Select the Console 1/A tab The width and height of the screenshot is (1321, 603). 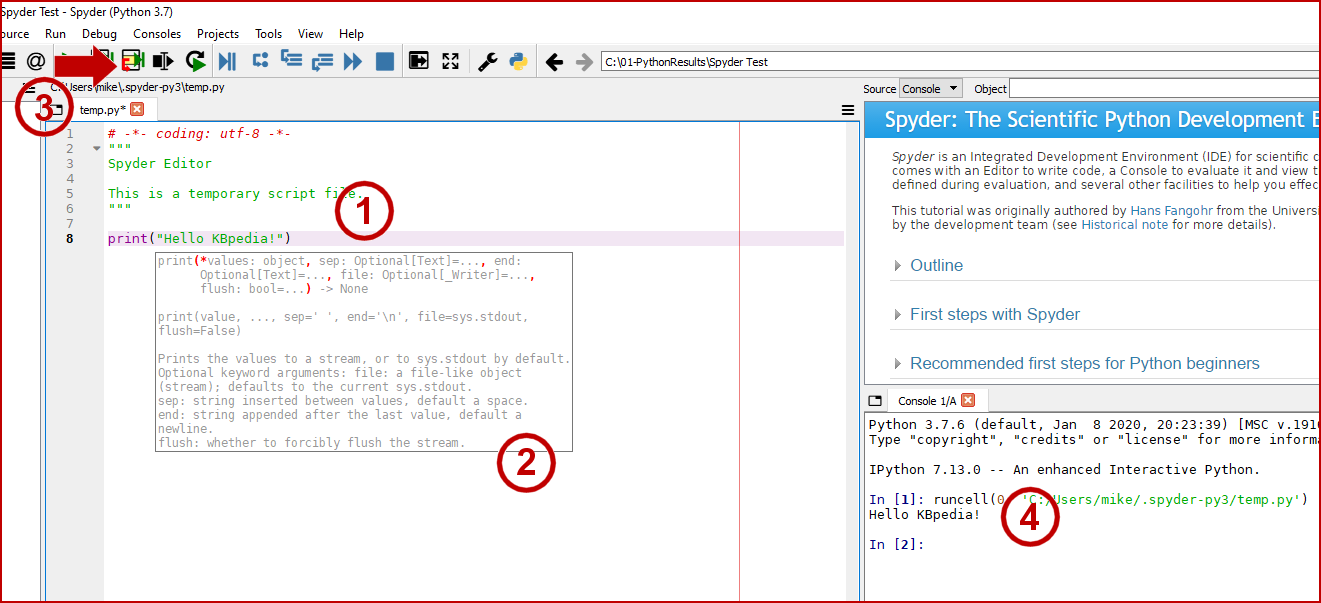pyautogui.click(x=927, y=401)
